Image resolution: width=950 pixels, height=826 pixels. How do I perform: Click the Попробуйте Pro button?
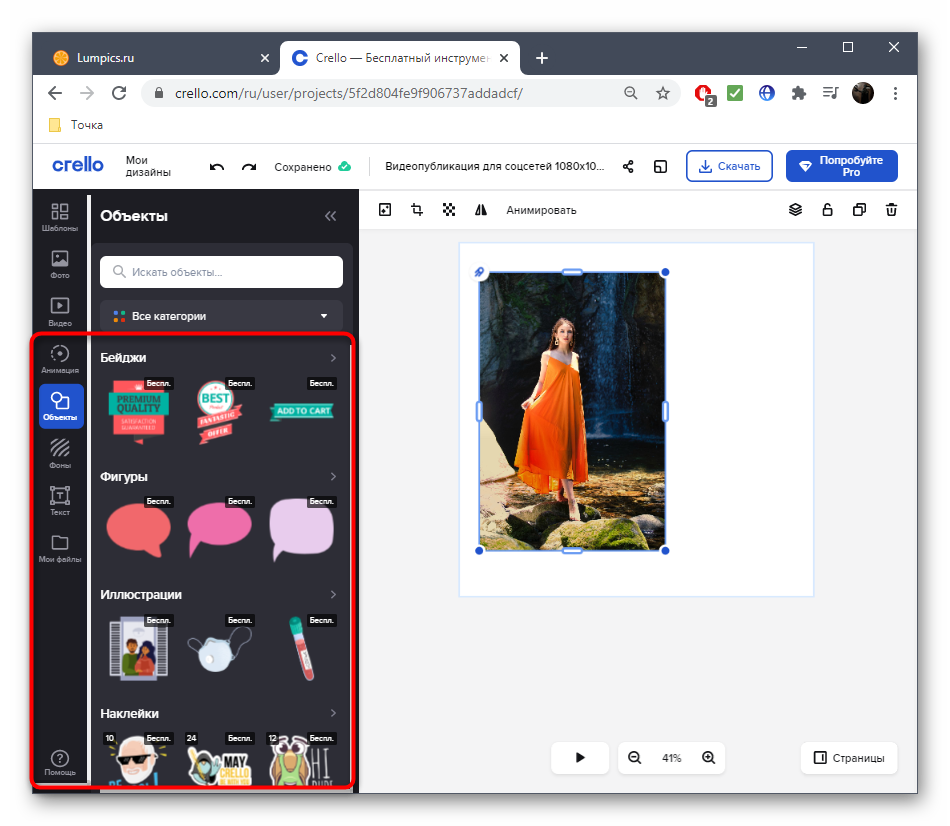[x=841, y=166]
